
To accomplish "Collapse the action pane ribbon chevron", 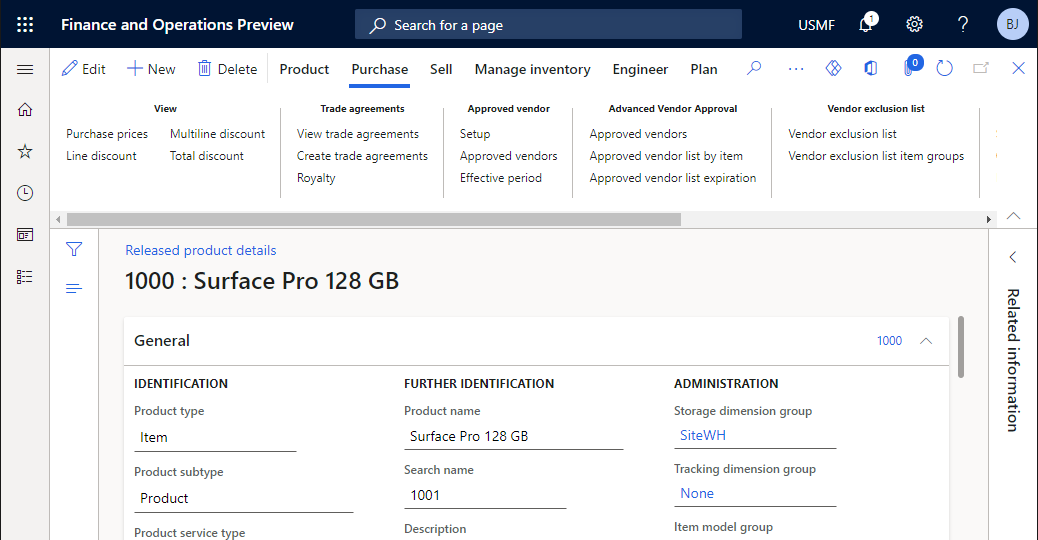I will point(1014,216).
